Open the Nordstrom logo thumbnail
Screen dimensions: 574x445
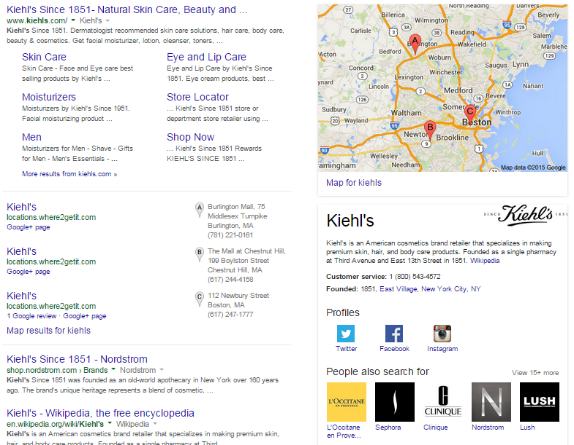pyautogui.click(x=491, y=402)
